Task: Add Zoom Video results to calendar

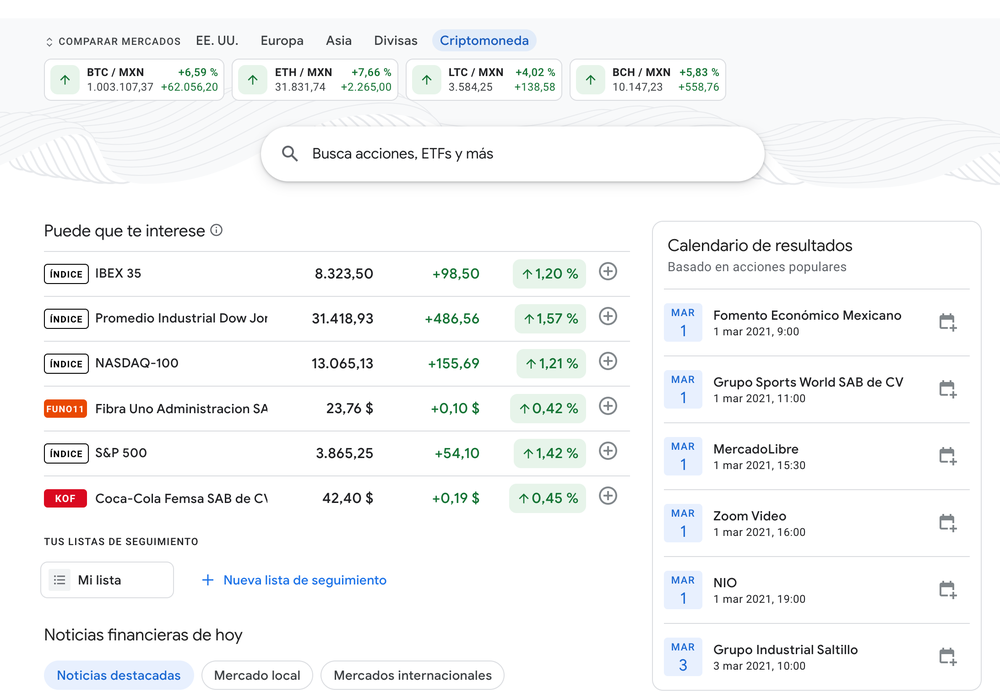Action: click(x=948, y=523)
